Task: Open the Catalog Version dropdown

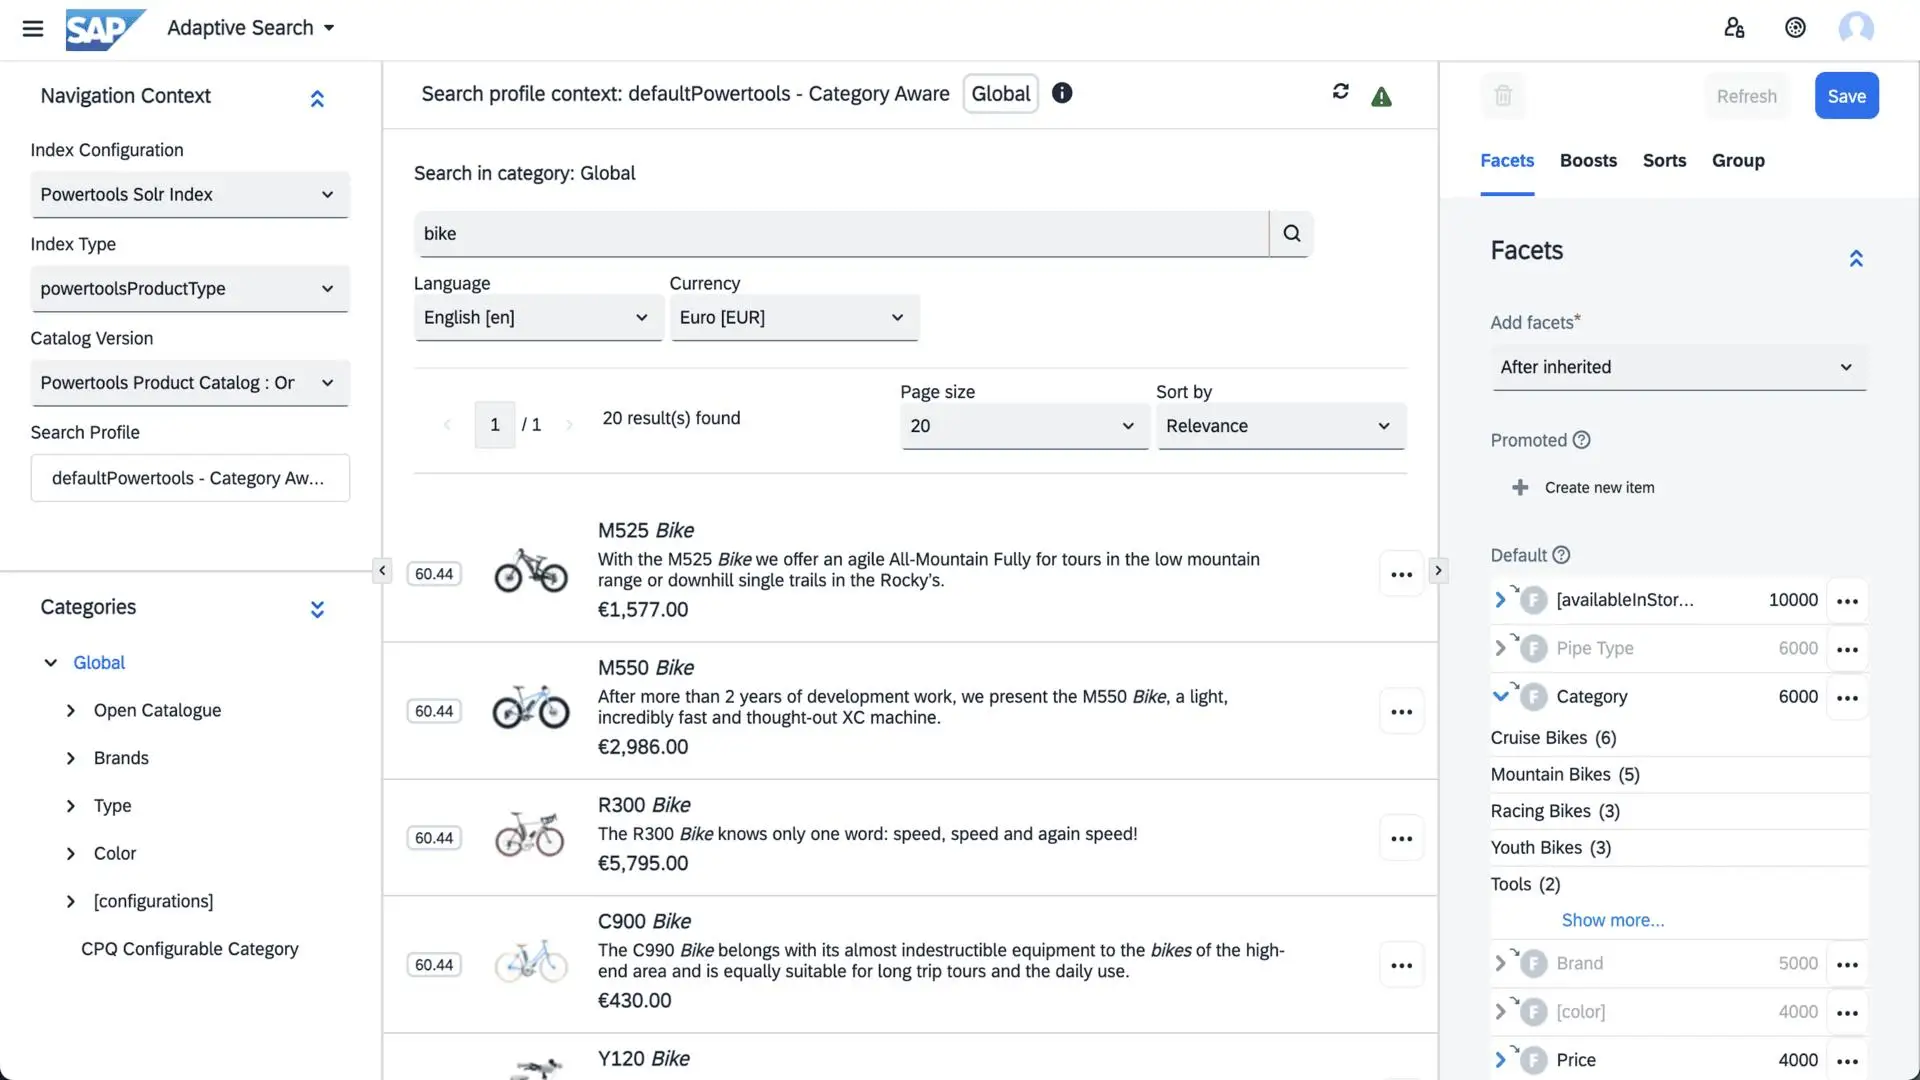Action: 190,383
